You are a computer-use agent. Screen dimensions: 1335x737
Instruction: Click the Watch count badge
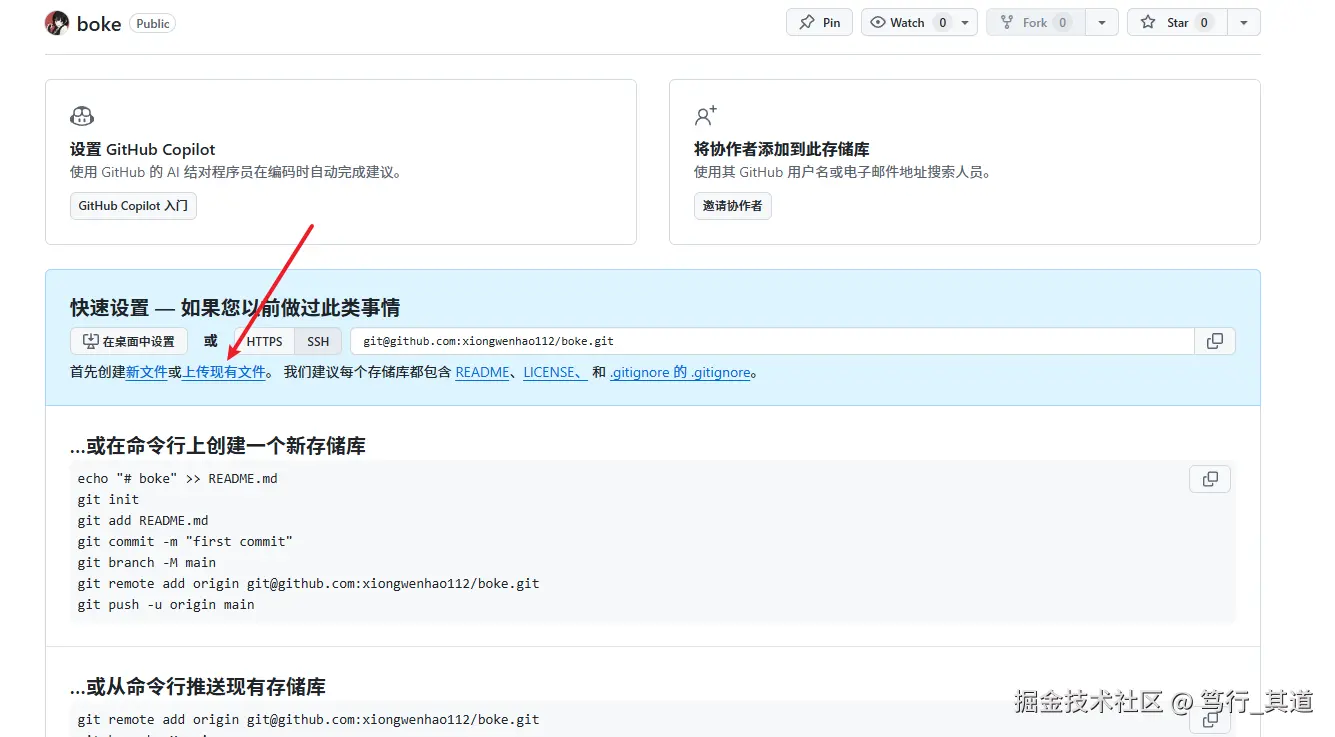tap(942, 22)
